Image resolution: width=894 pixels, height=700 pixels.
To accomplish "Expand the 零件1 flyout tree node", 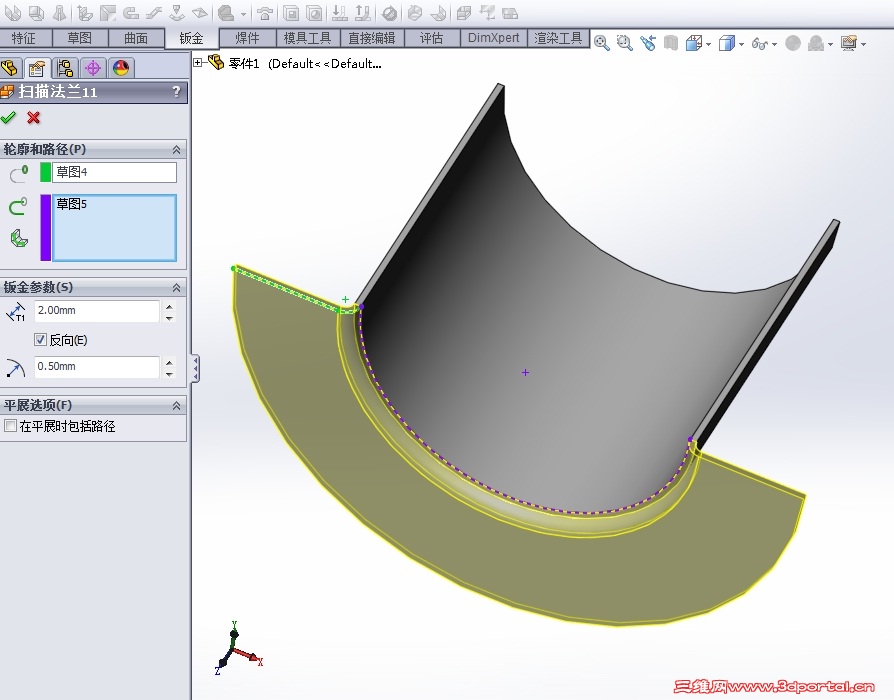I will (x=198, y=63).
